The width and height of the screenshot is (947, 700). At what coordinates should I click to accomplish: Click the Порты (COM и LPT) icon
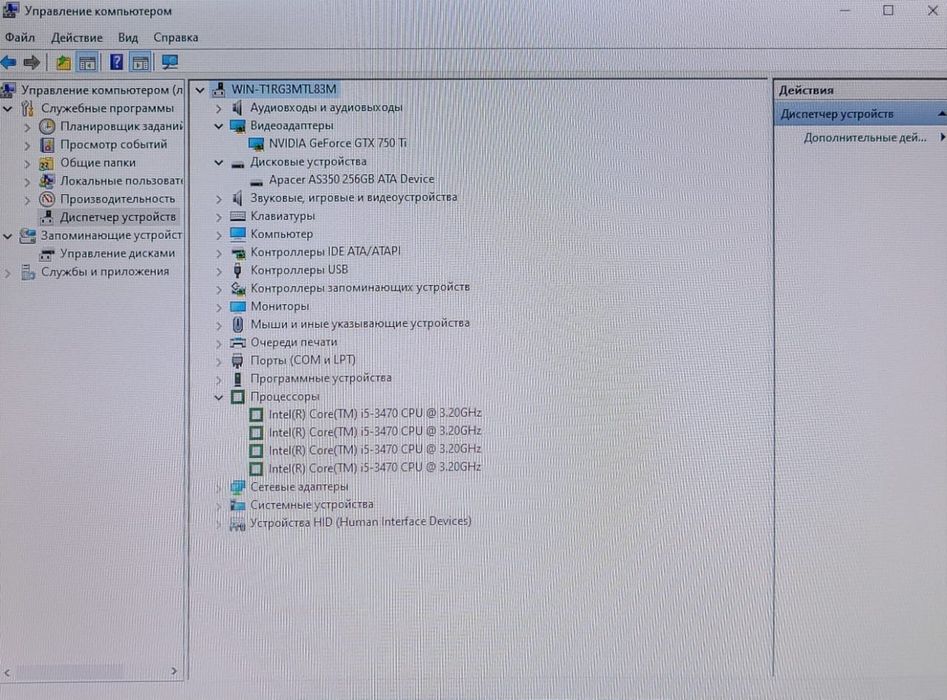[238, 361]
